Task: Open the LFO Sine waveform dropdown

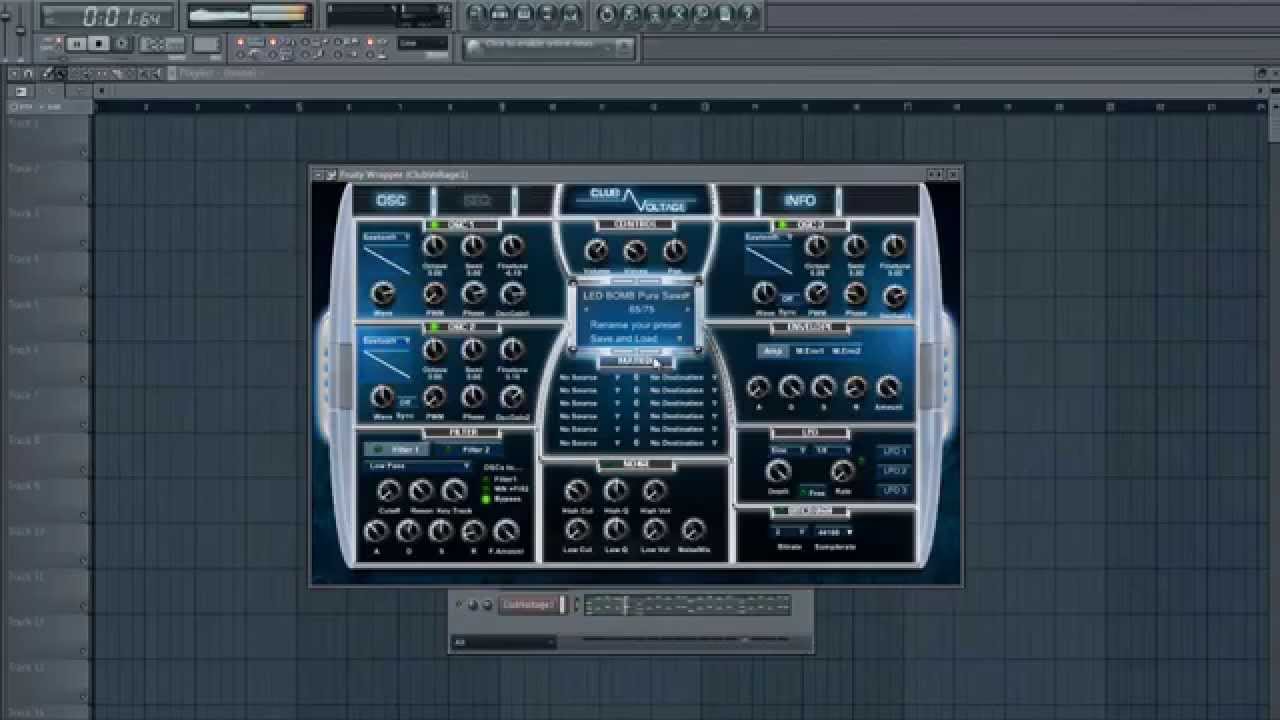Action: point(787,451)
